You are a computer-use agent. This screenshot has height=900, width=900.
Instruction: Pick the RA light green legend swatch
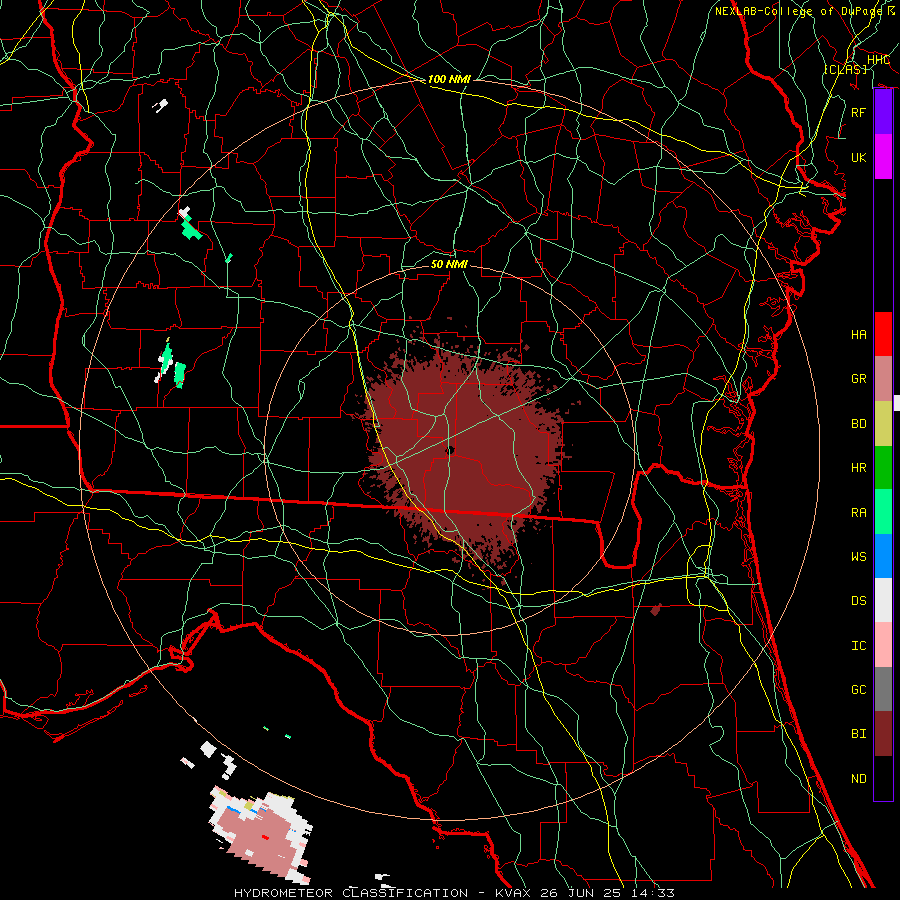tap(883, 512)
